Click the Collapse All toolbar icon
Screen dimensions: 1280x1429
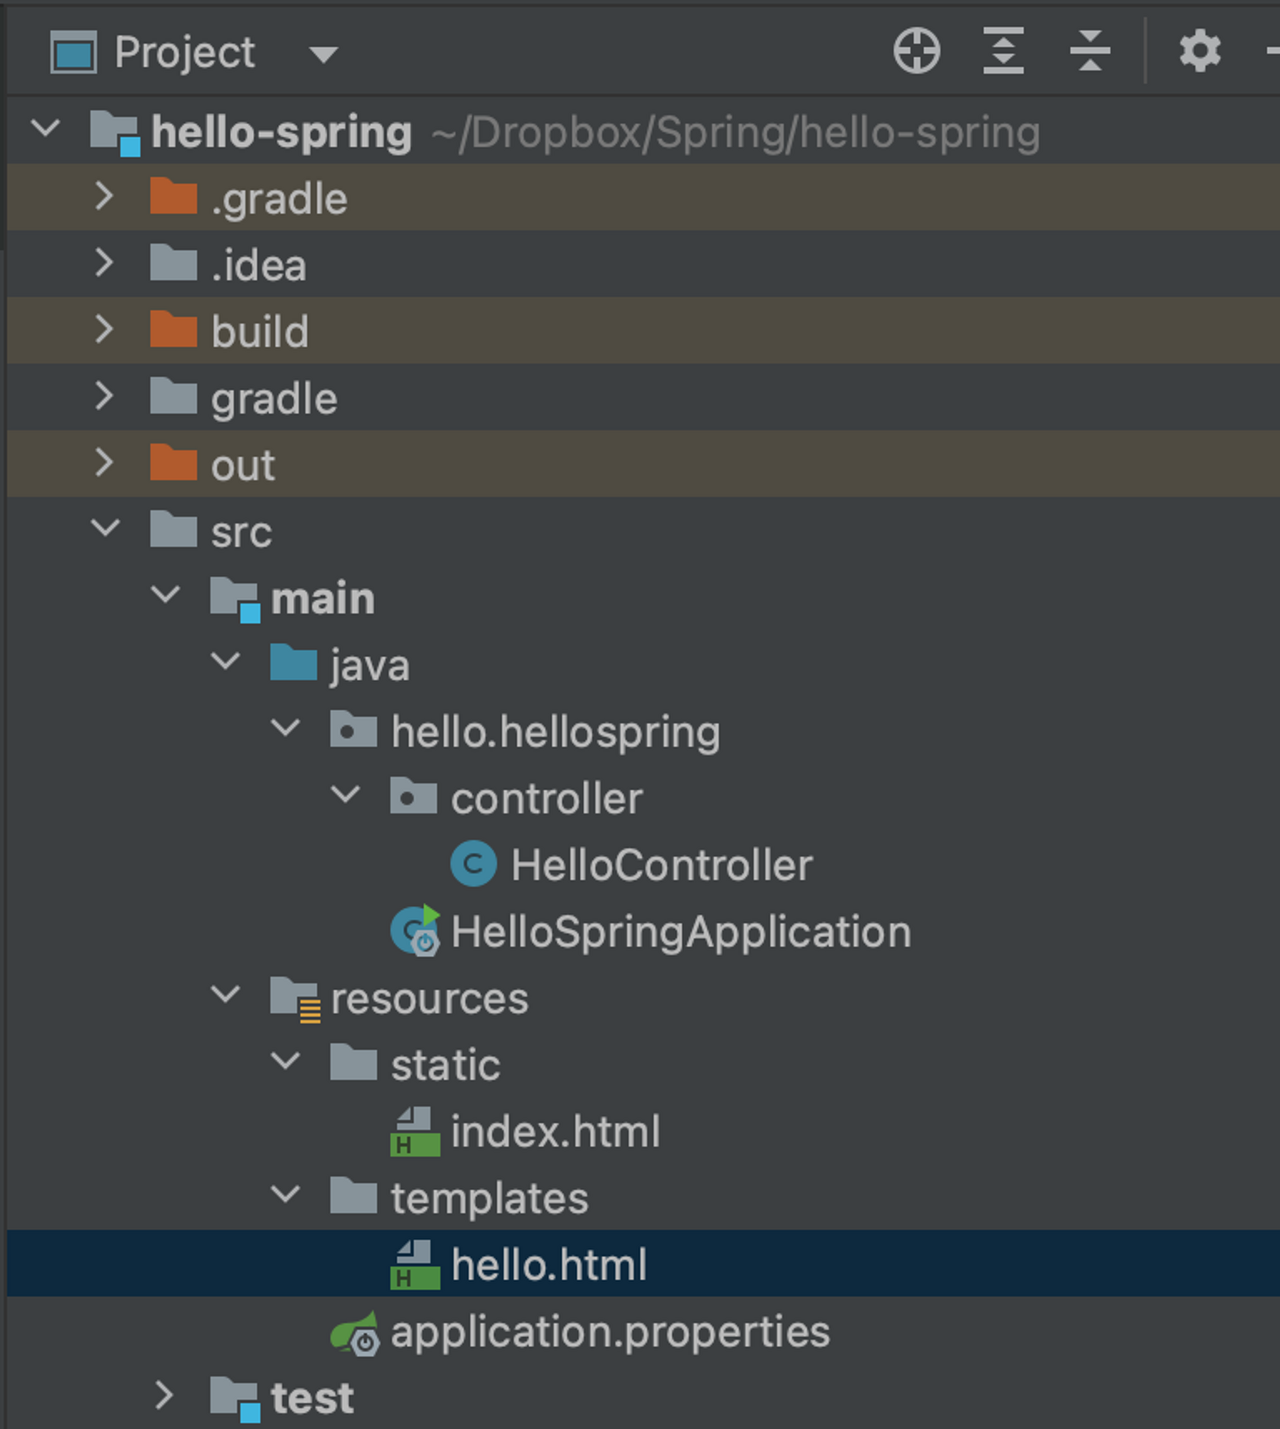pyautogui.click(x=1090, y=51)
